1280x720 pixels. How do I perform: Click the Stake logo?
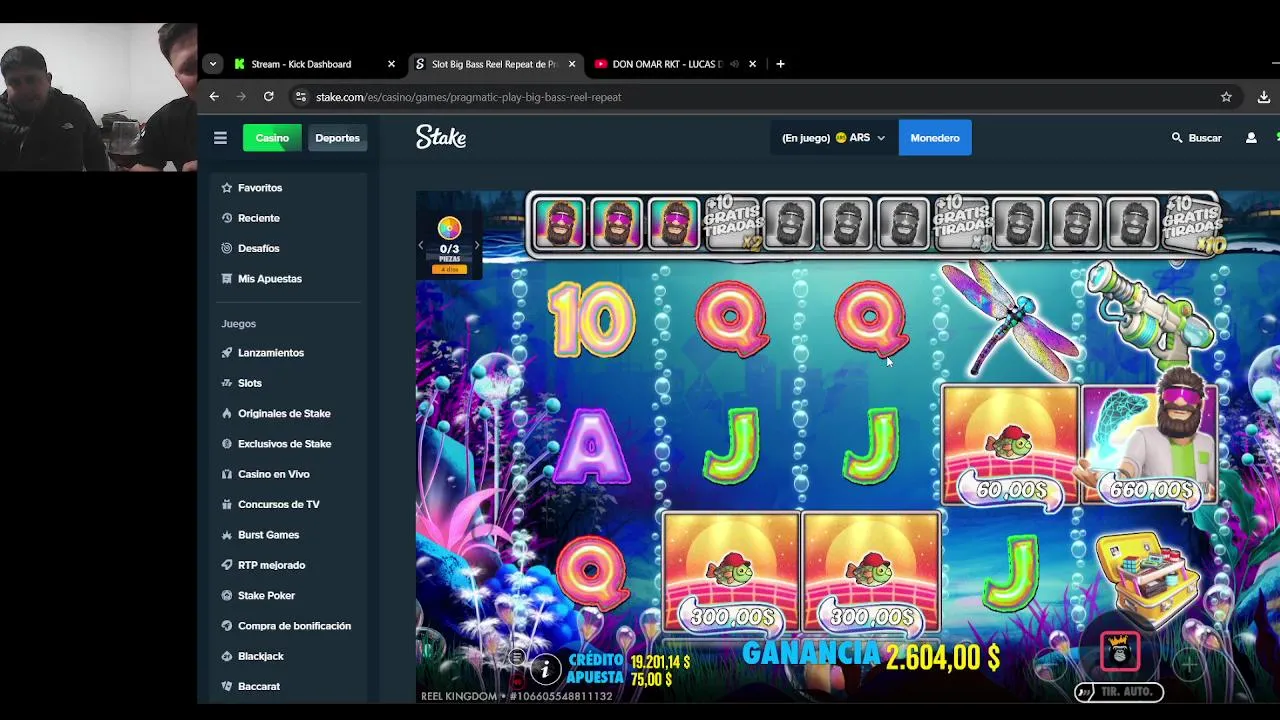click(x=441, y=137)
